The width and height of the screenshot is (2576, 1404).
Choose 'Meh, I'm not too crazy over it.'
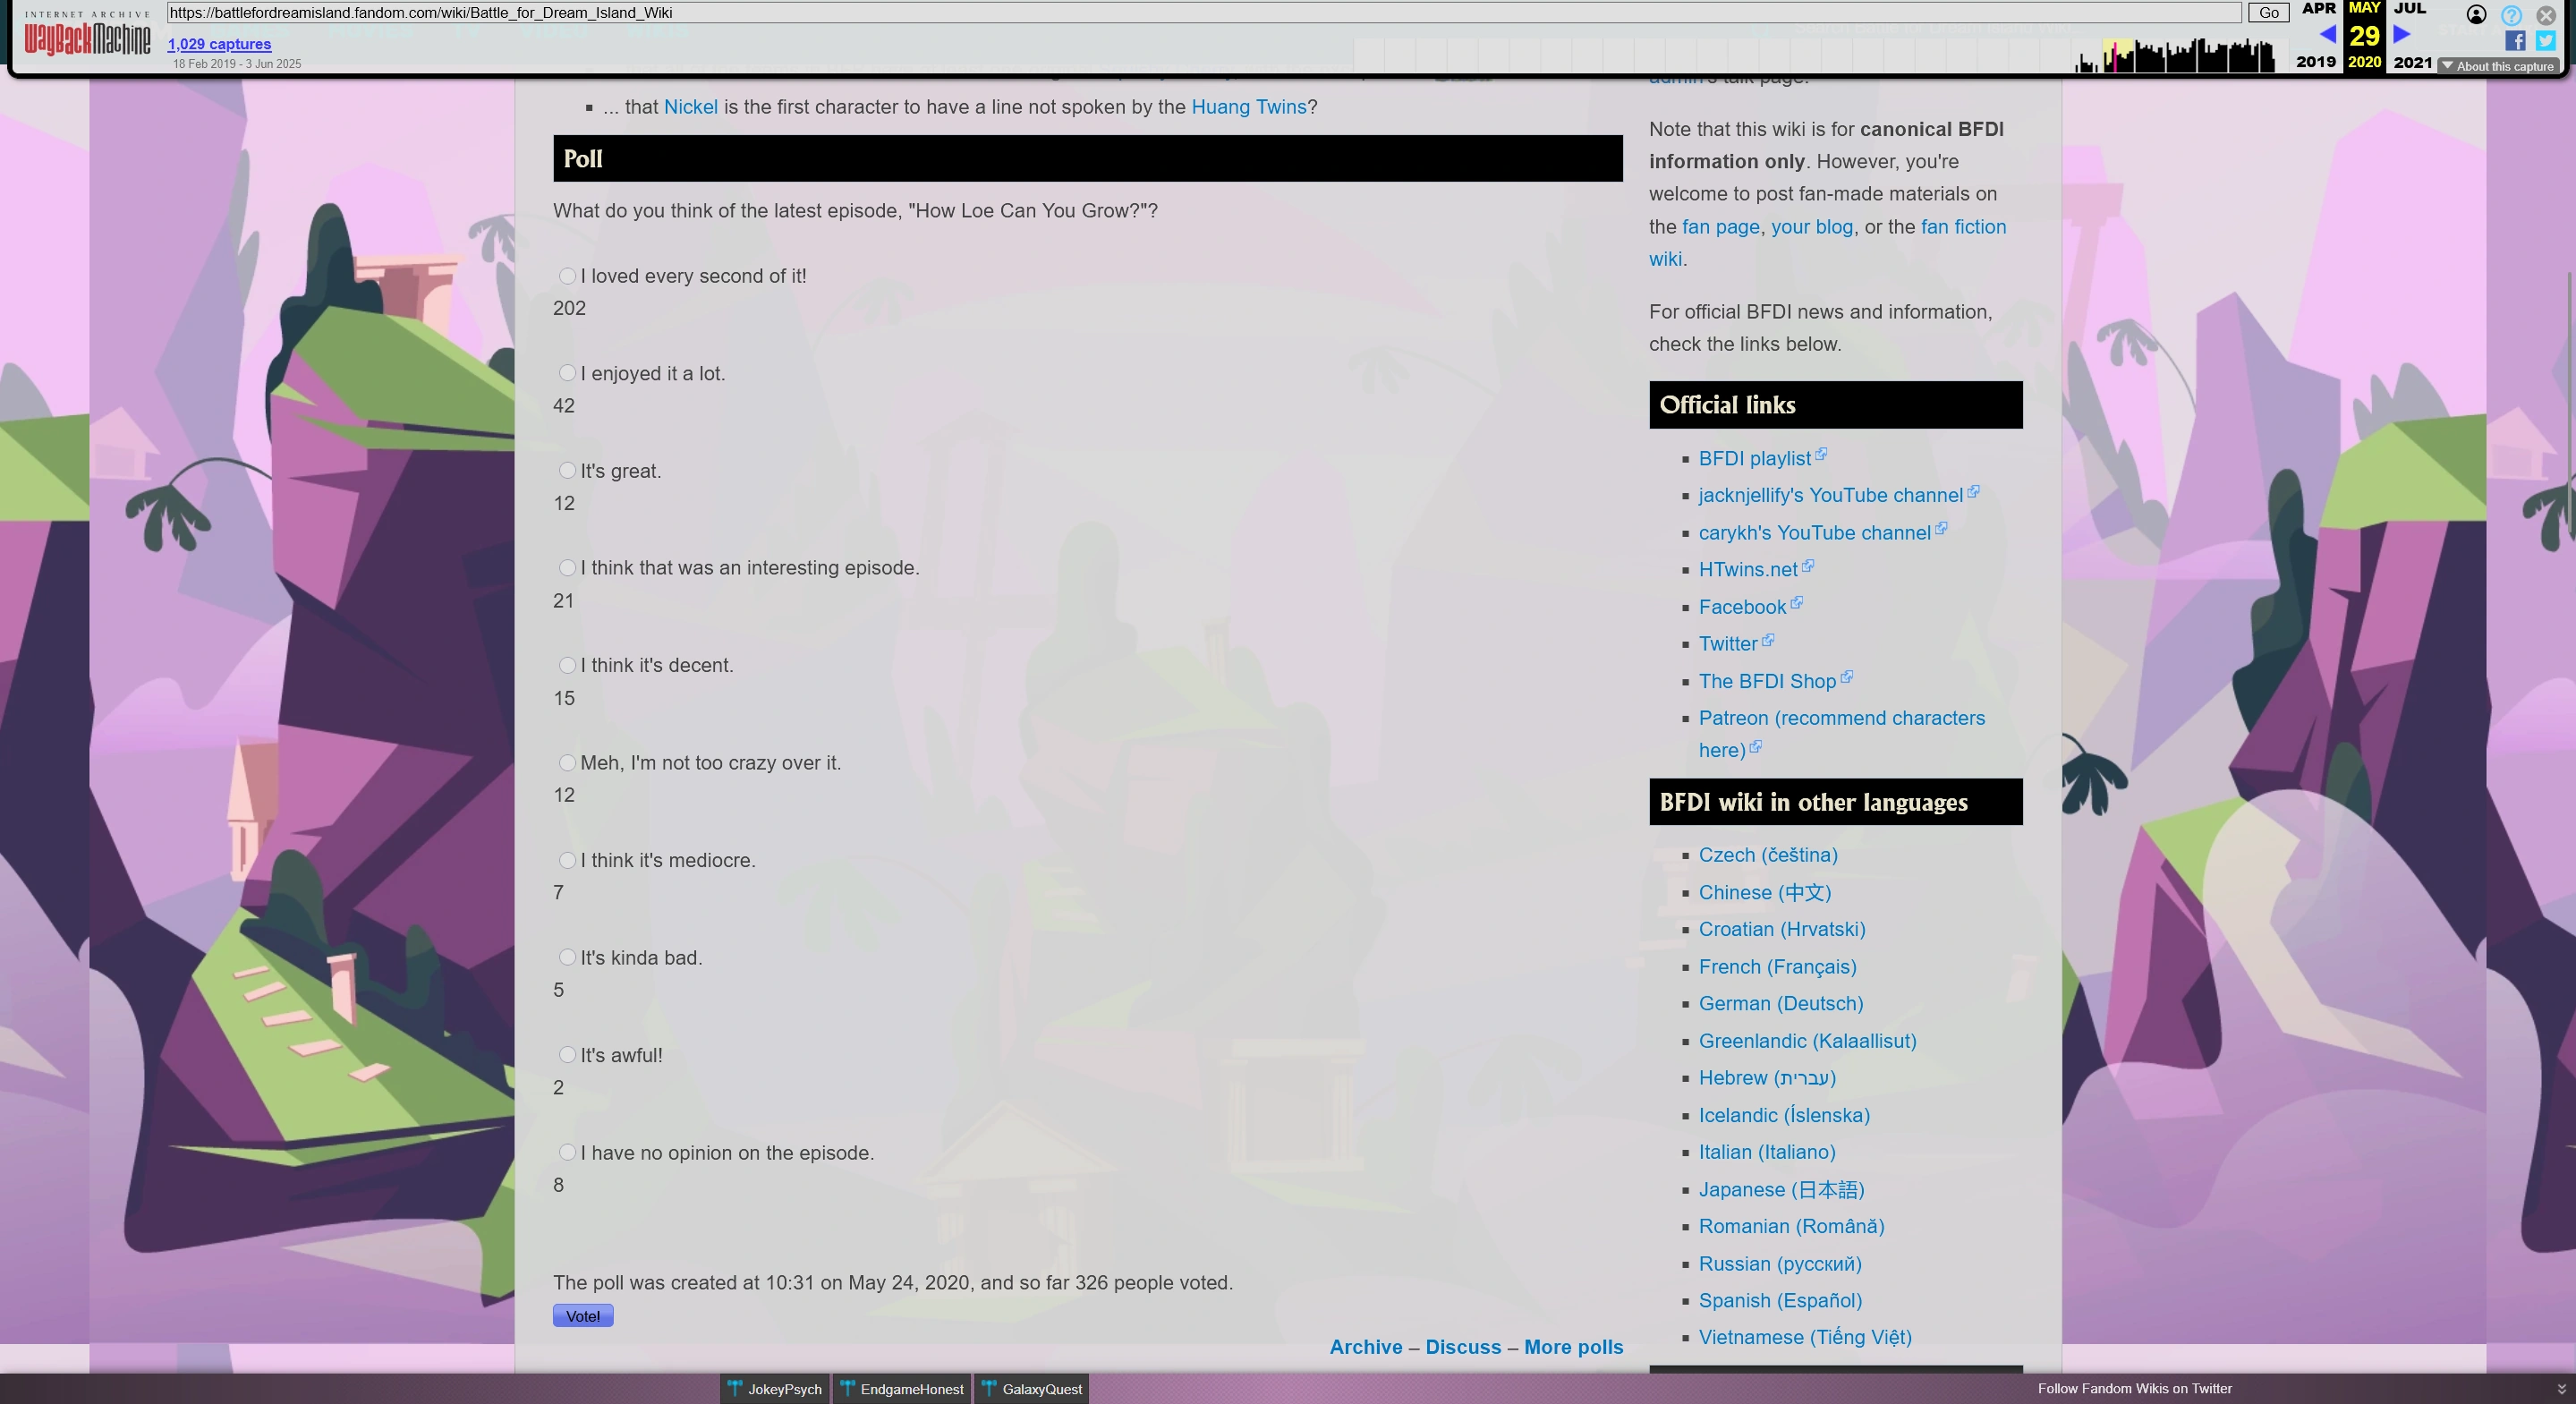[x=568, y=762]
